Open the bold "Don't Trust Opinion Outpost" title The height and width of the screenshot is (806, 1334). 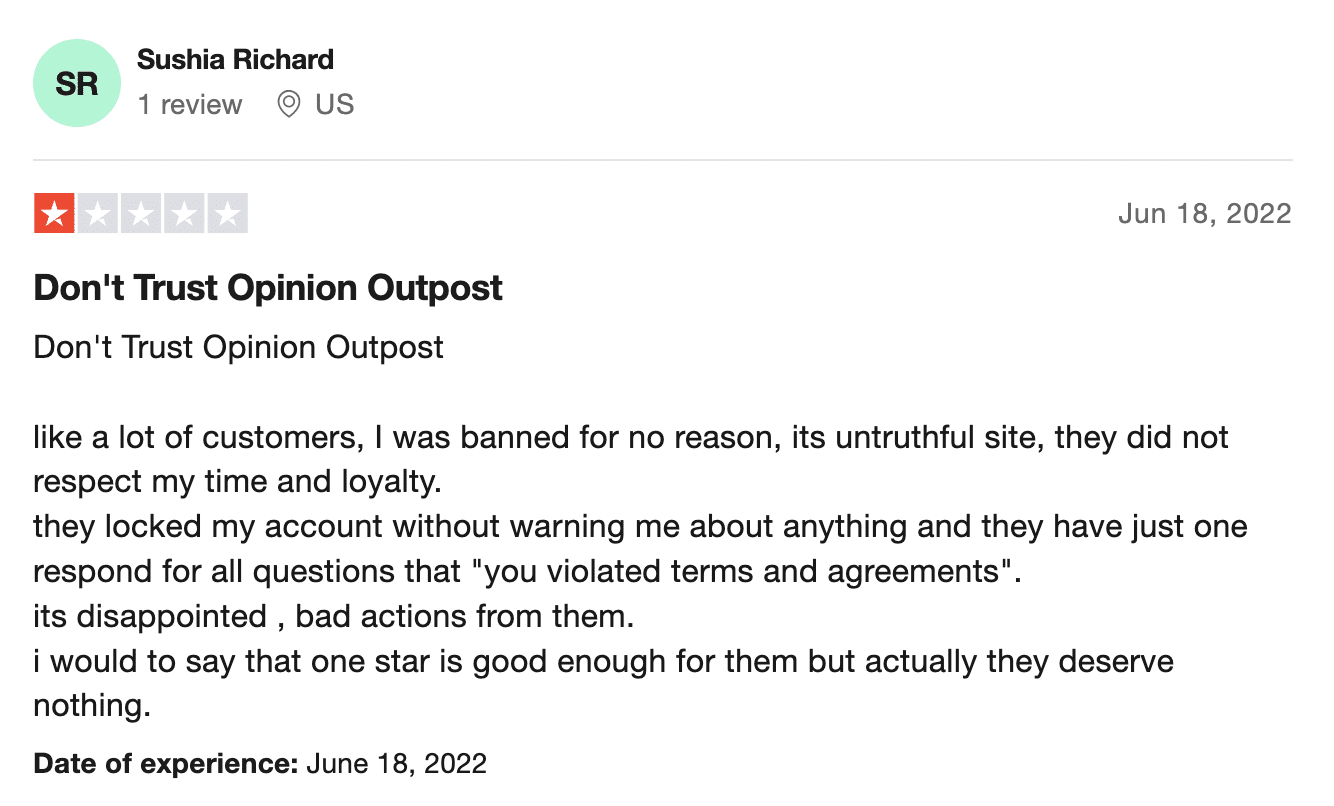[268, 288]
